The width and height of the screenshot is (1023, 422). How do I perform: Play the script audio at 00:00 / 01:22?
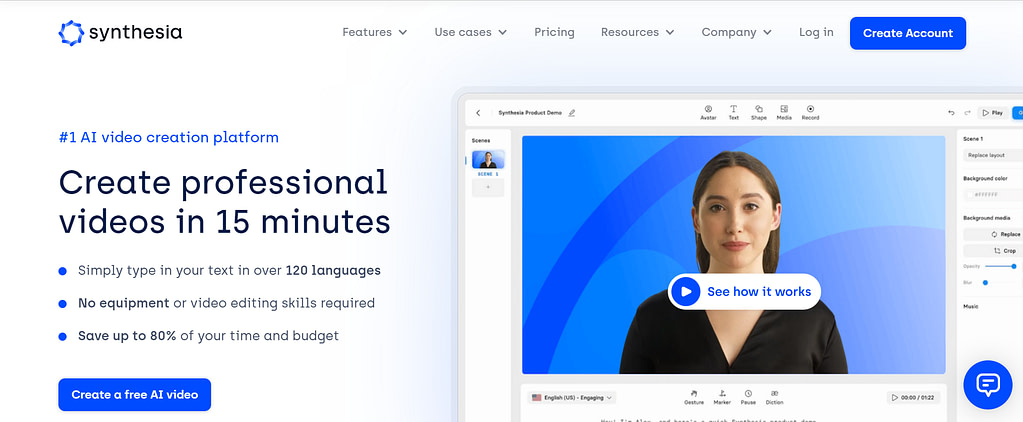(x=913, y=397)
